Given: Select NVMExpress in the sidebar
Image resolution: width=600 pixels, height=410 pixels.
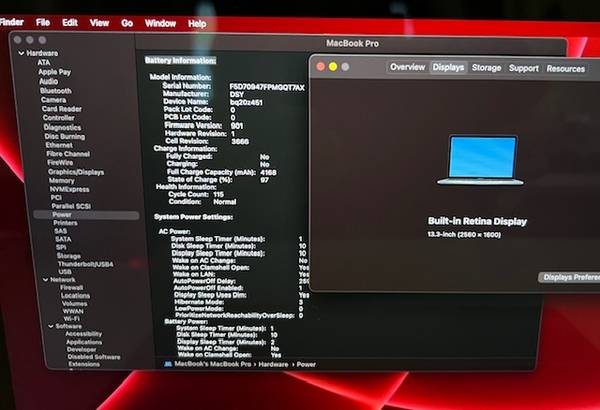Looking at the screenshot, I should click(69, 189).
